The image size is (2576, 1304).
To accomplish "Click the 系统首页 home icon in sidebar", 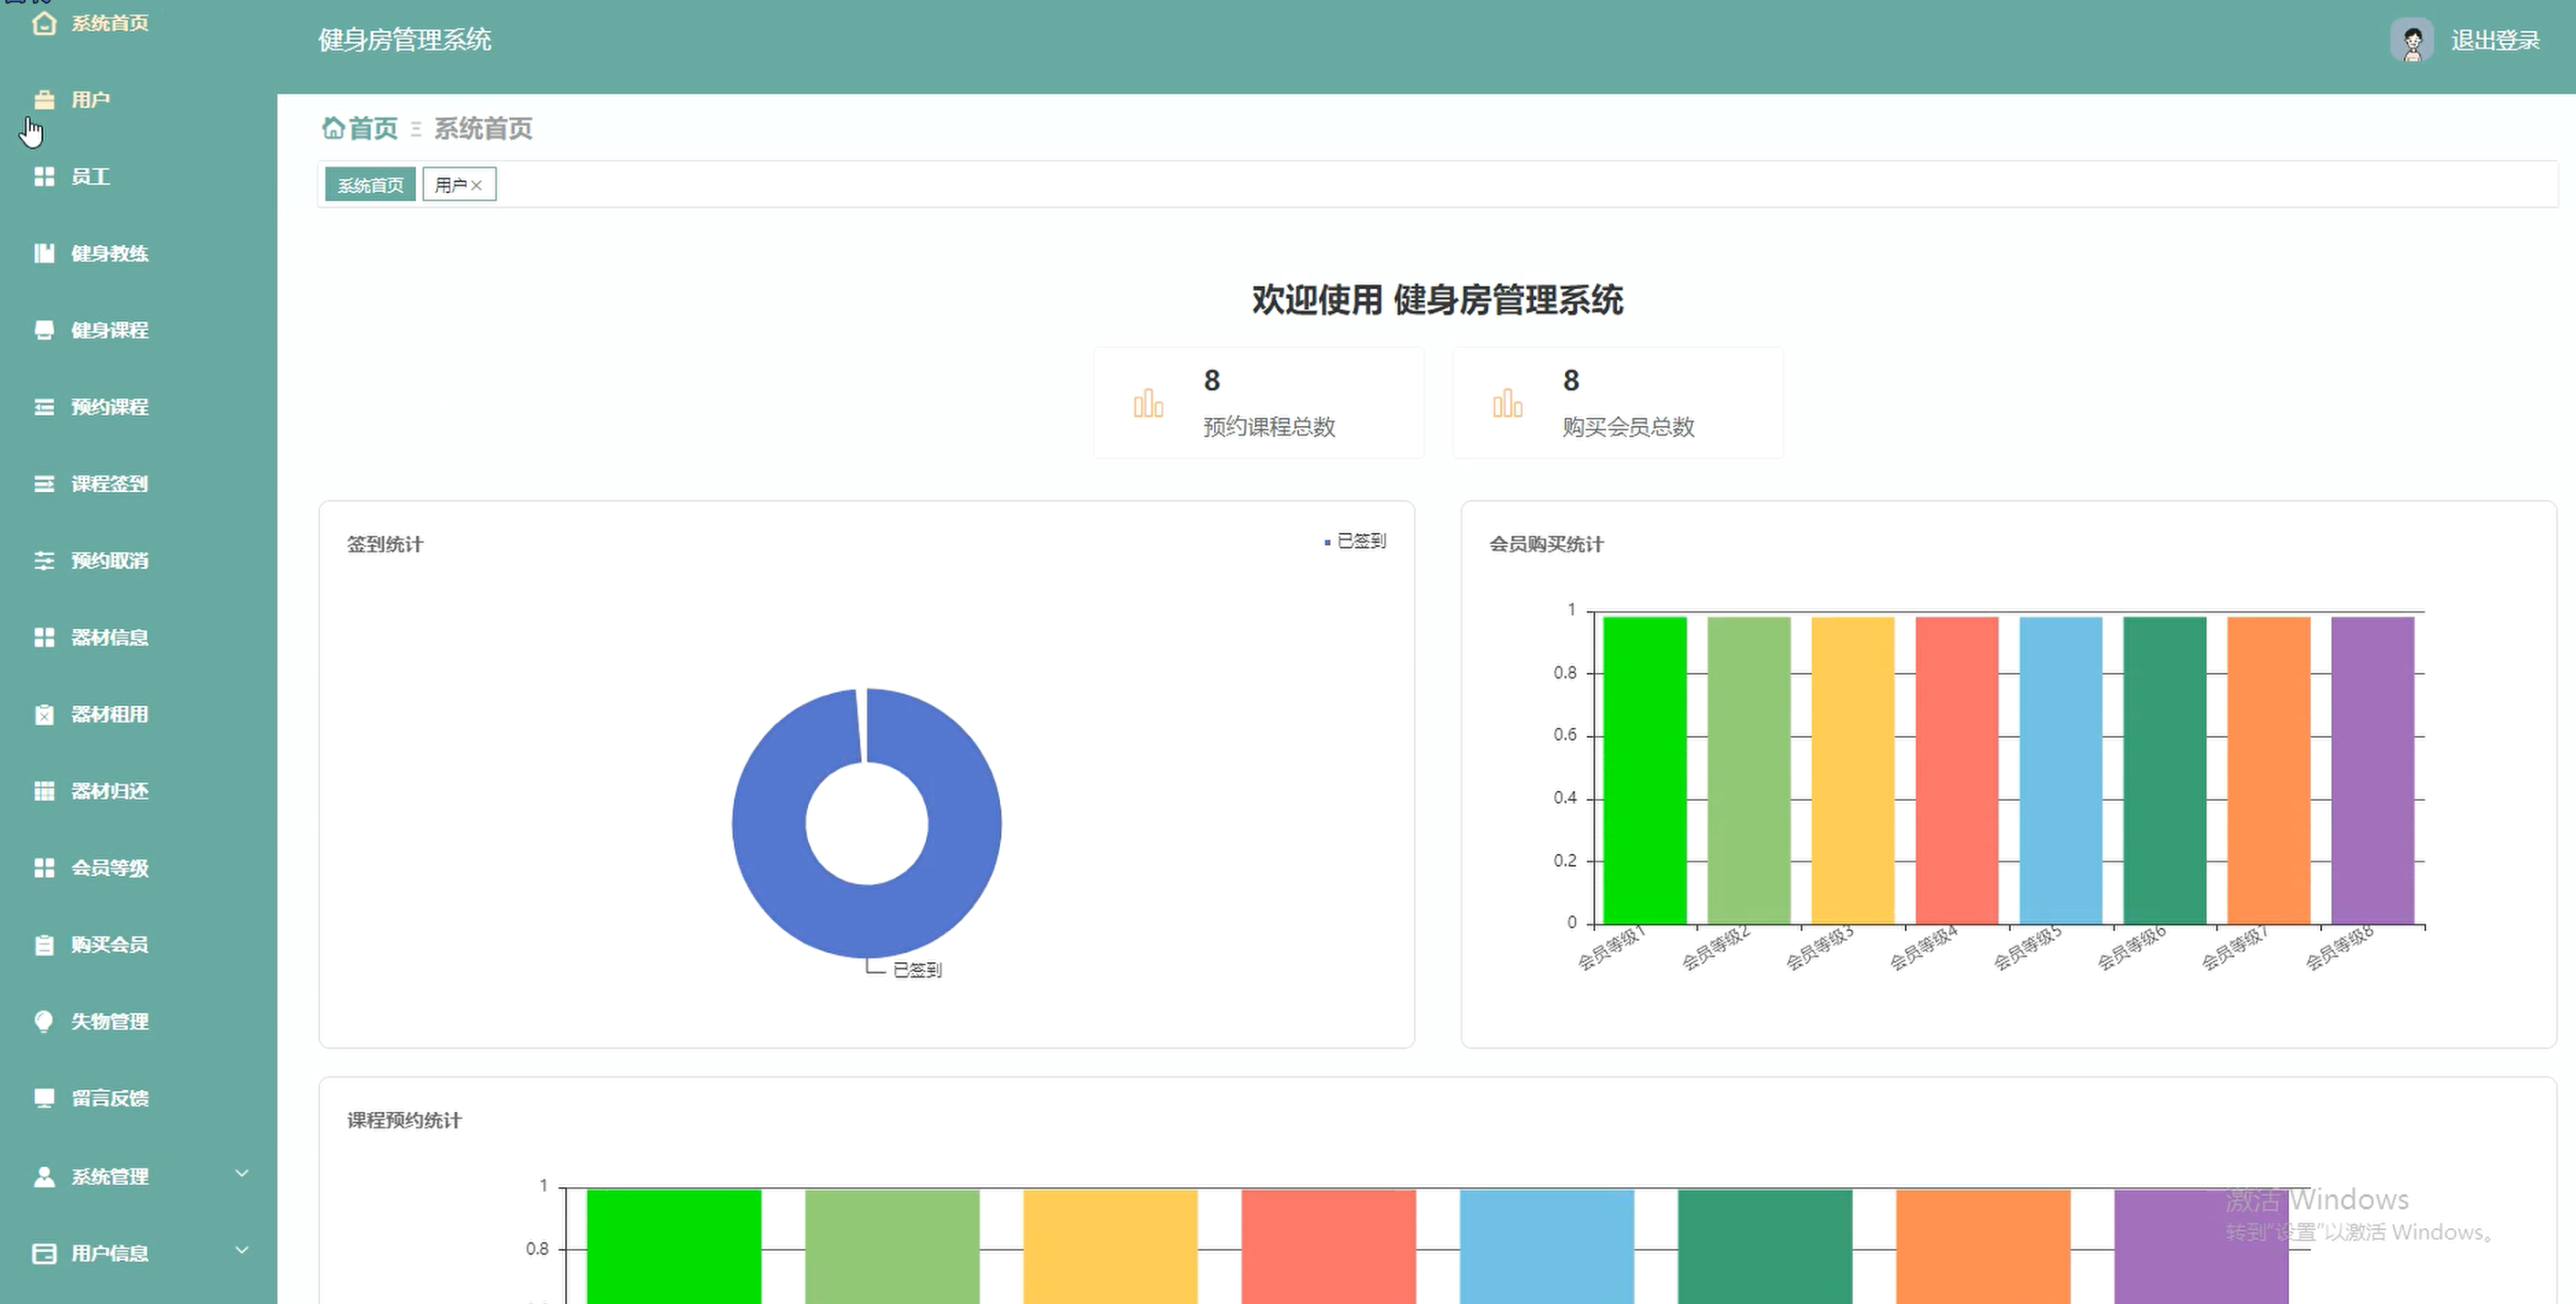I will 44,22.
